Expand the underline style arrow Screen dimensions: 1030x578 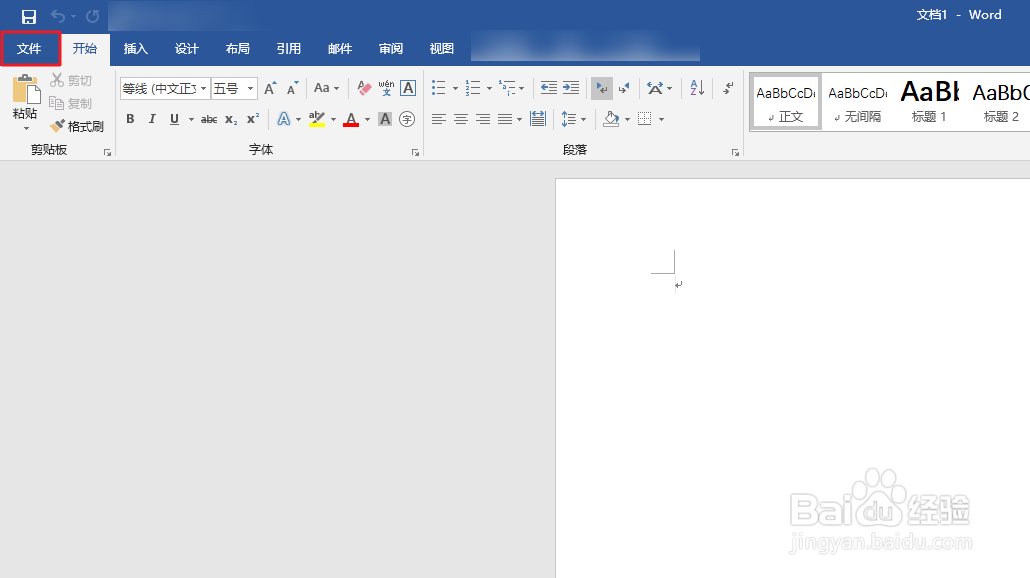pos(191,120)
